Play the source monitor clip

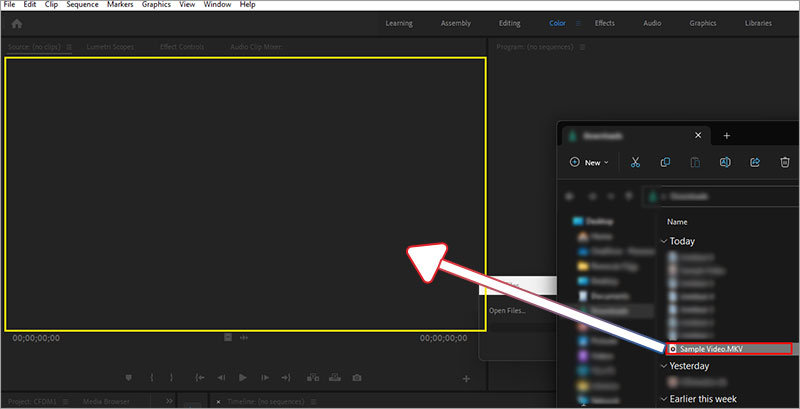[243, 378]
